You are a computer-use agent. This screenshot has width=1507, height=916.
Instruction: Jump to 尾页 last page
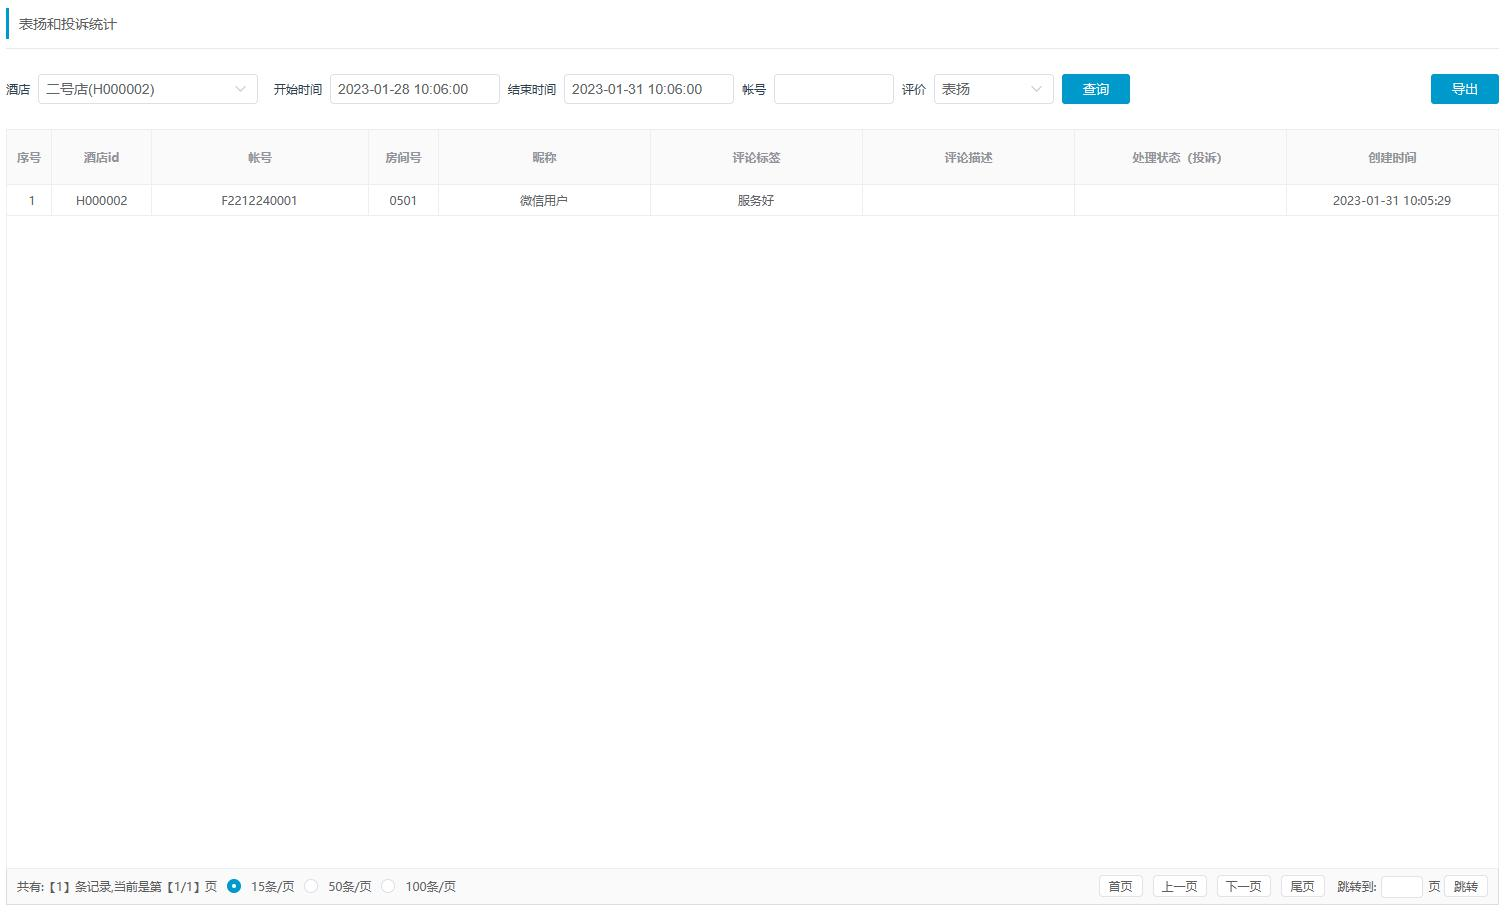(x=1302, y=886)
